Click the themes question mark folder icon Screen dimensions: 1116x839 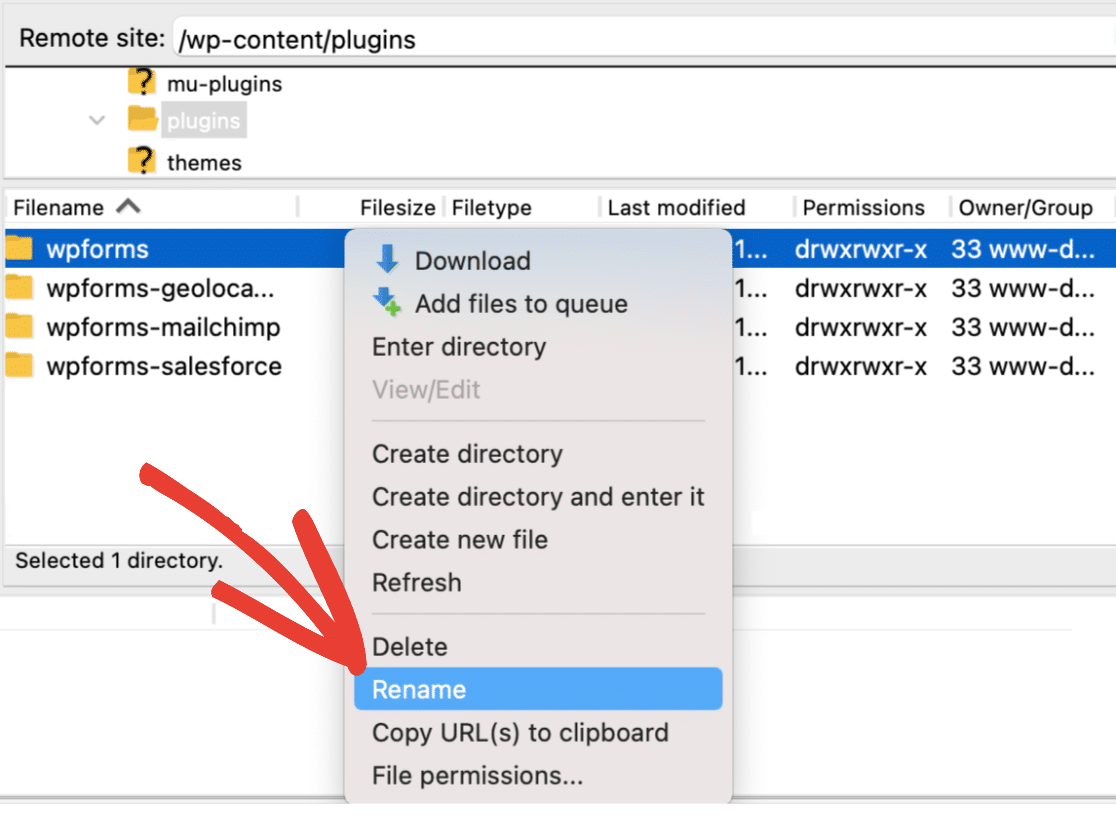(x=143, y=161)
